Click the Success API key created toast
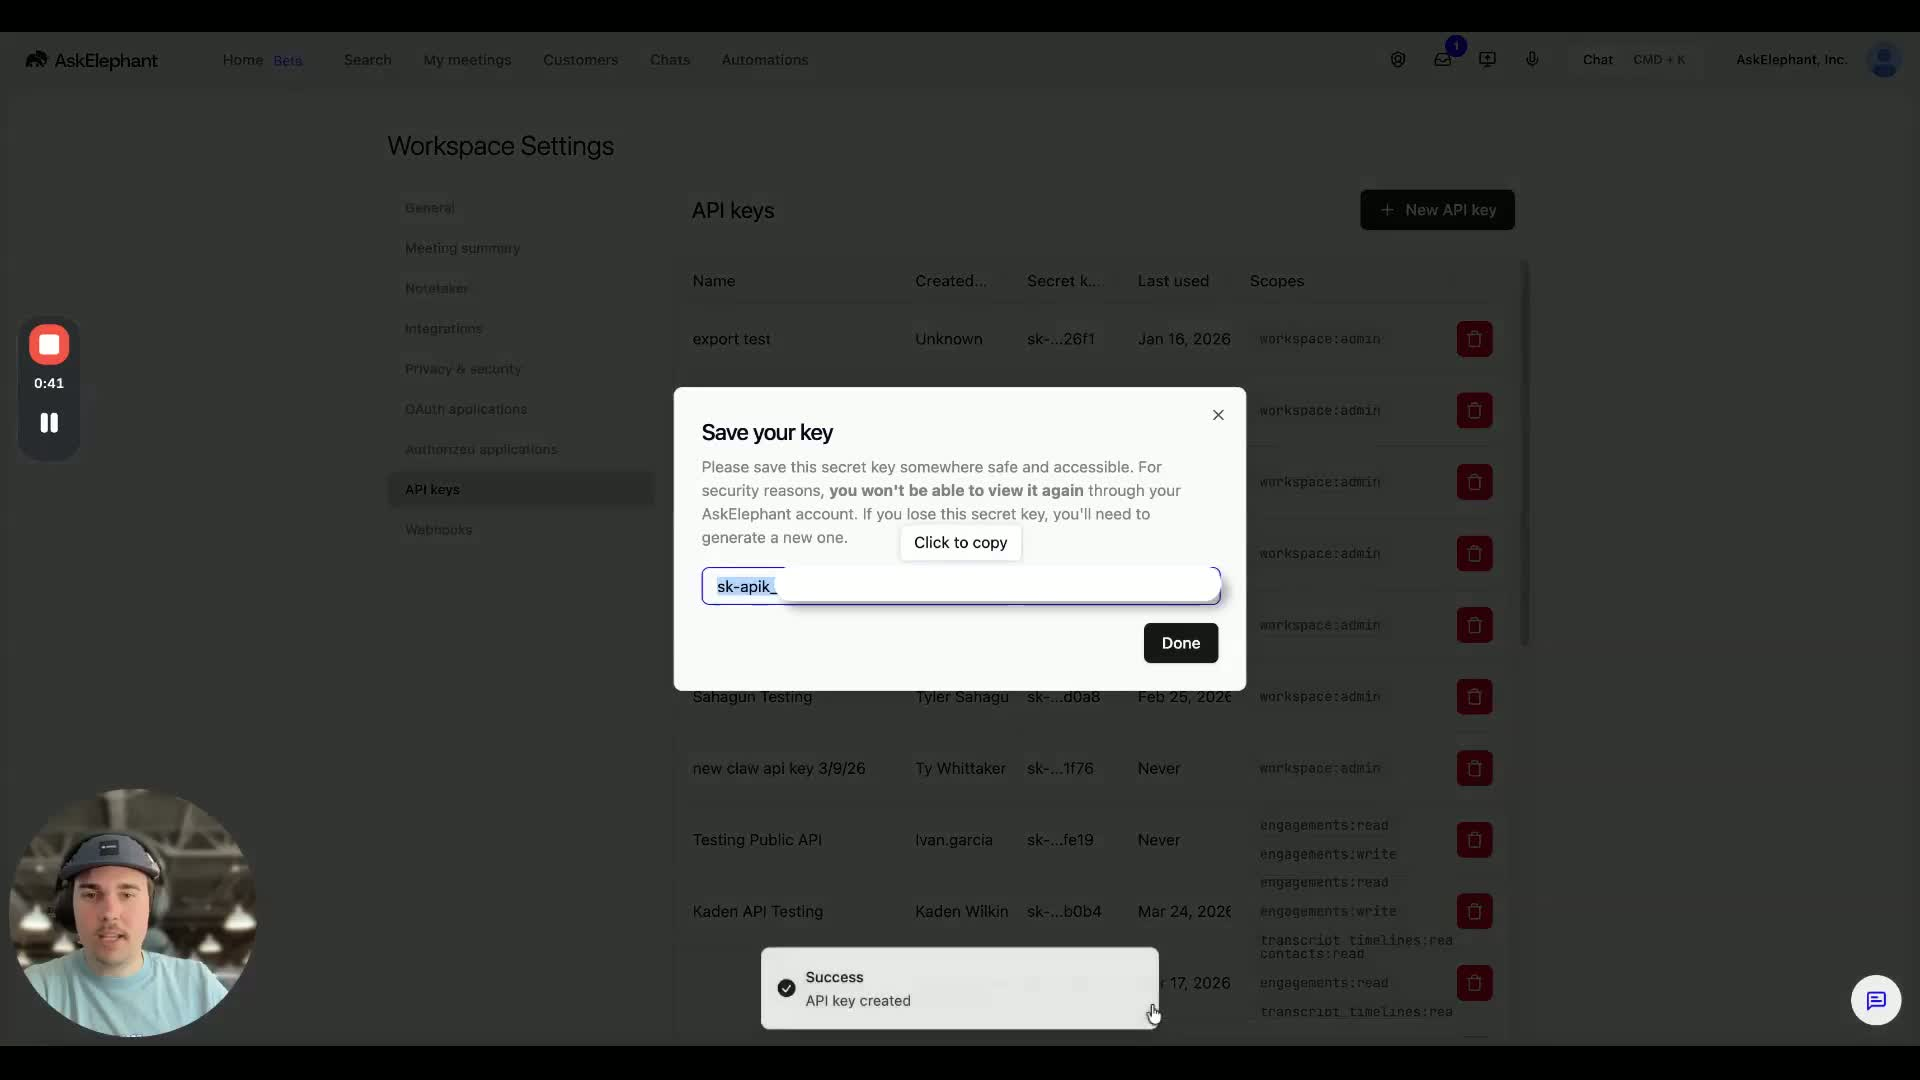 coord(960,988)
